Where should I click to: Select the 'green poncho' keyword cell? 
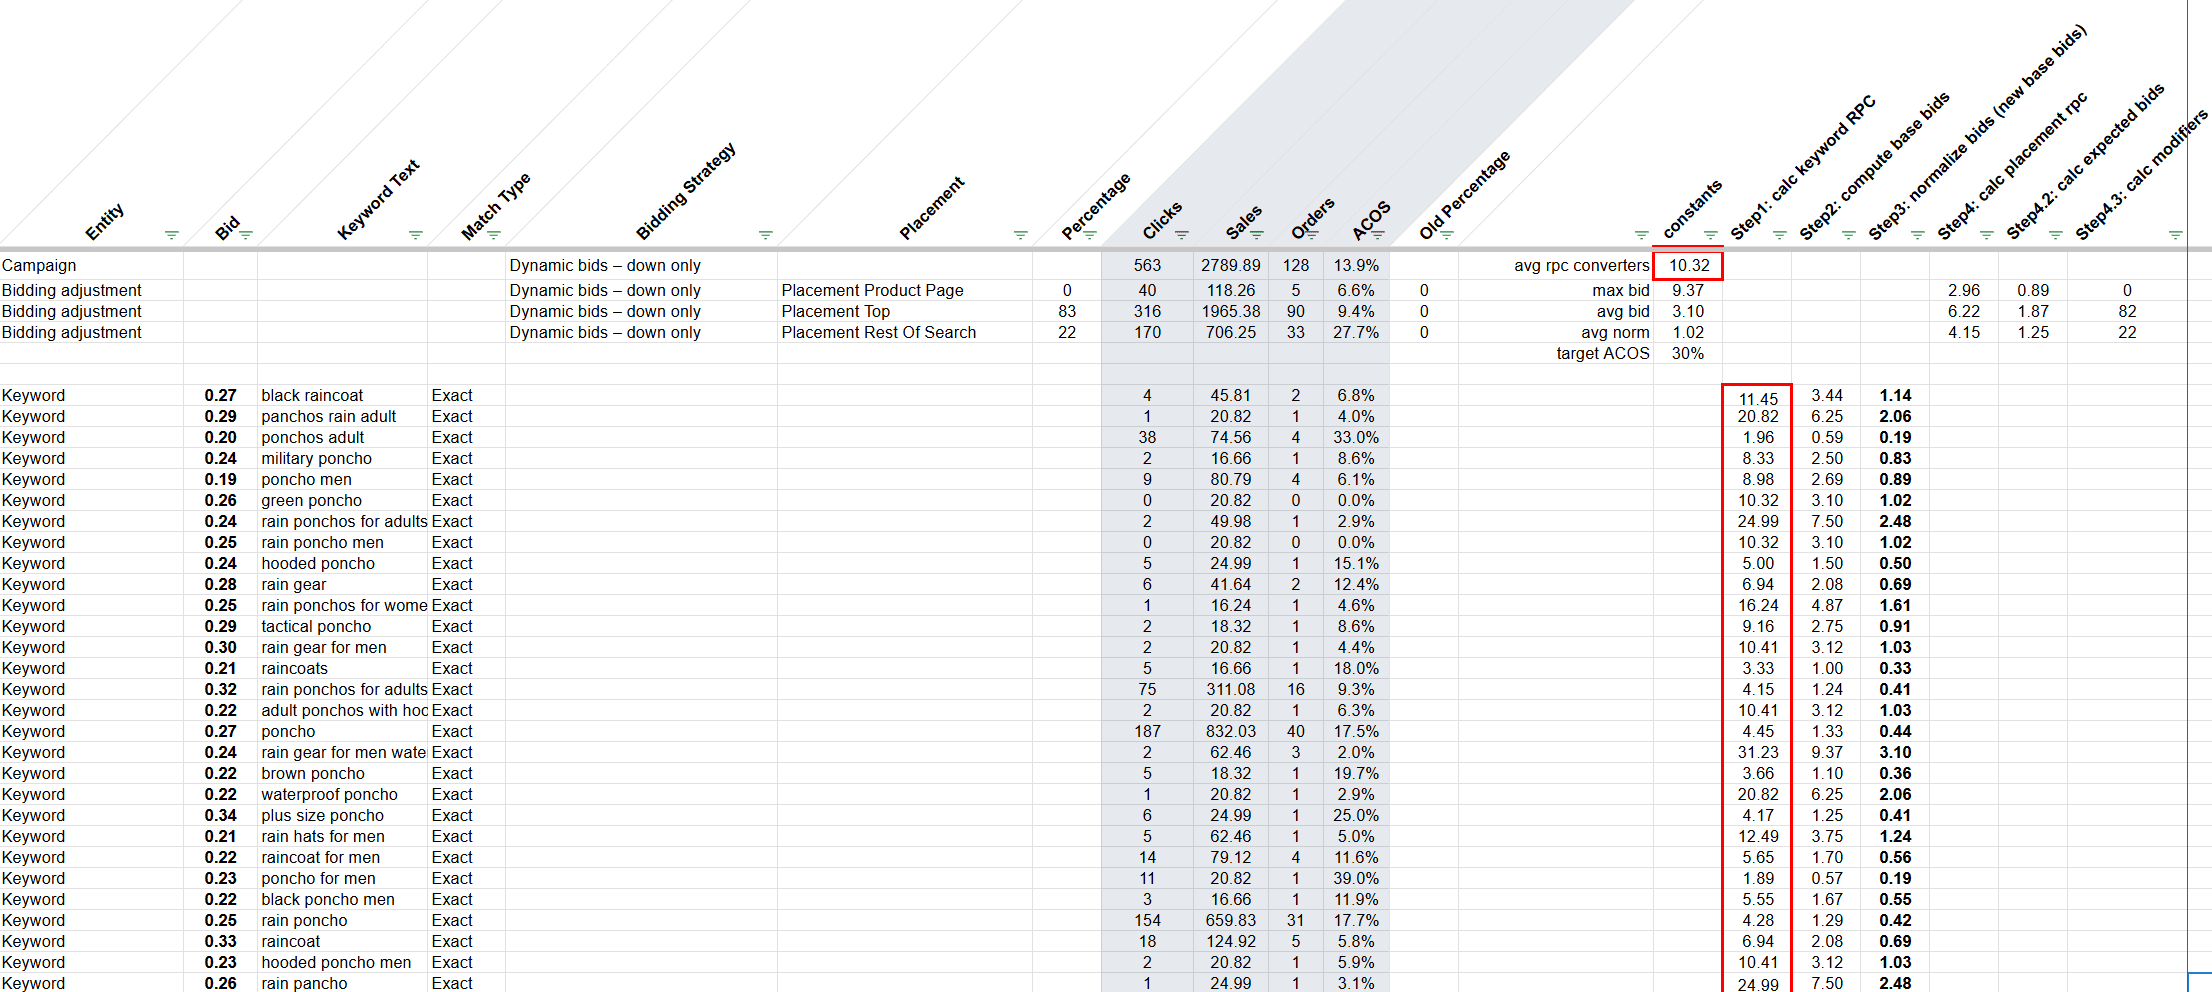tap(343, 500)
